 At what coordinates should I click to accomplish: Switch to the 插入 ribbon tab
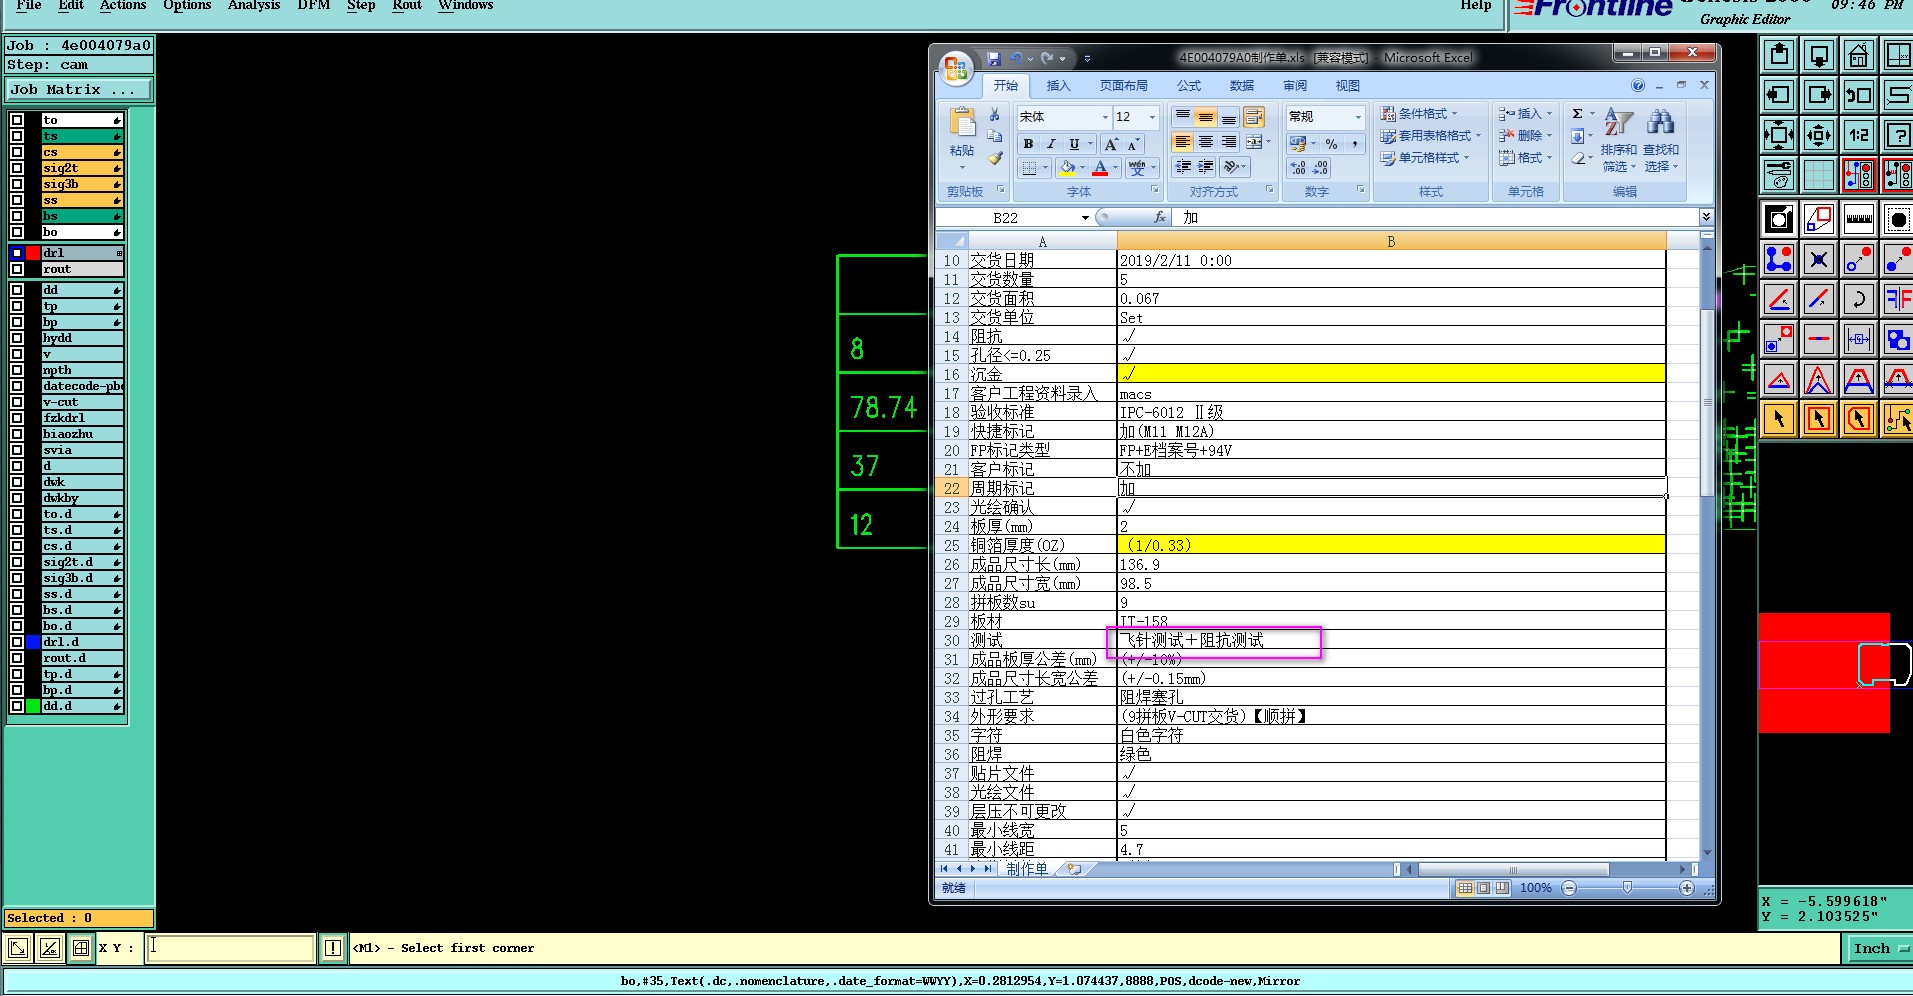click(x=1058, y=86)
